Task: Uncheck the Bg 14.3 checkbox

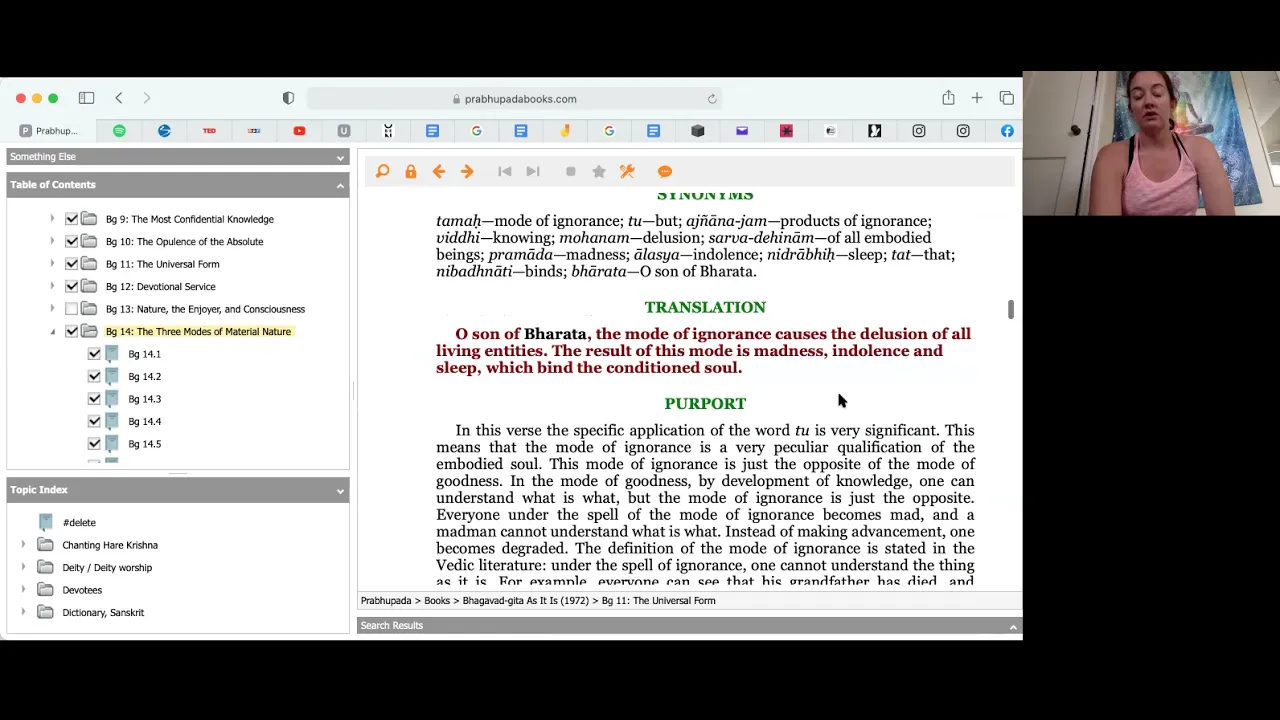Action: coord(94,399)
